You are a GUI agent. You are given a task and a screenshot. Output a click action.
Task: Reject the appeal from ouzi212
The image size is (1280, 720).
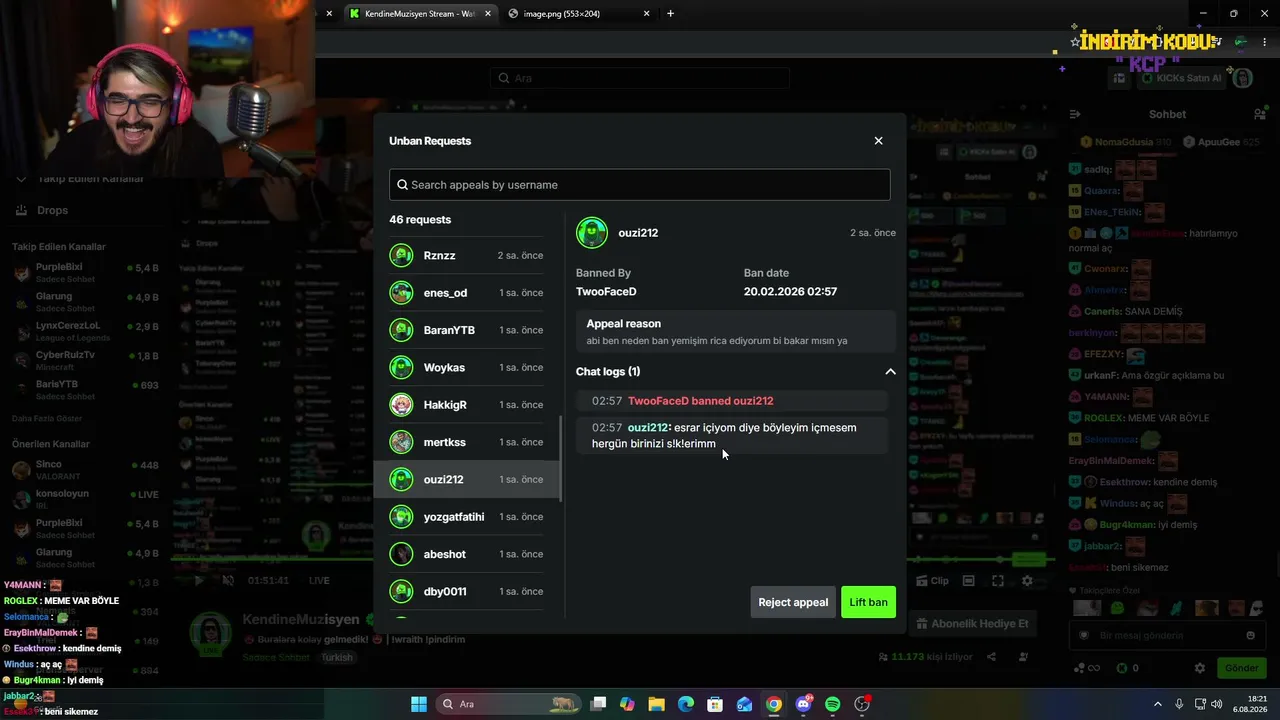tap(793, 602)
